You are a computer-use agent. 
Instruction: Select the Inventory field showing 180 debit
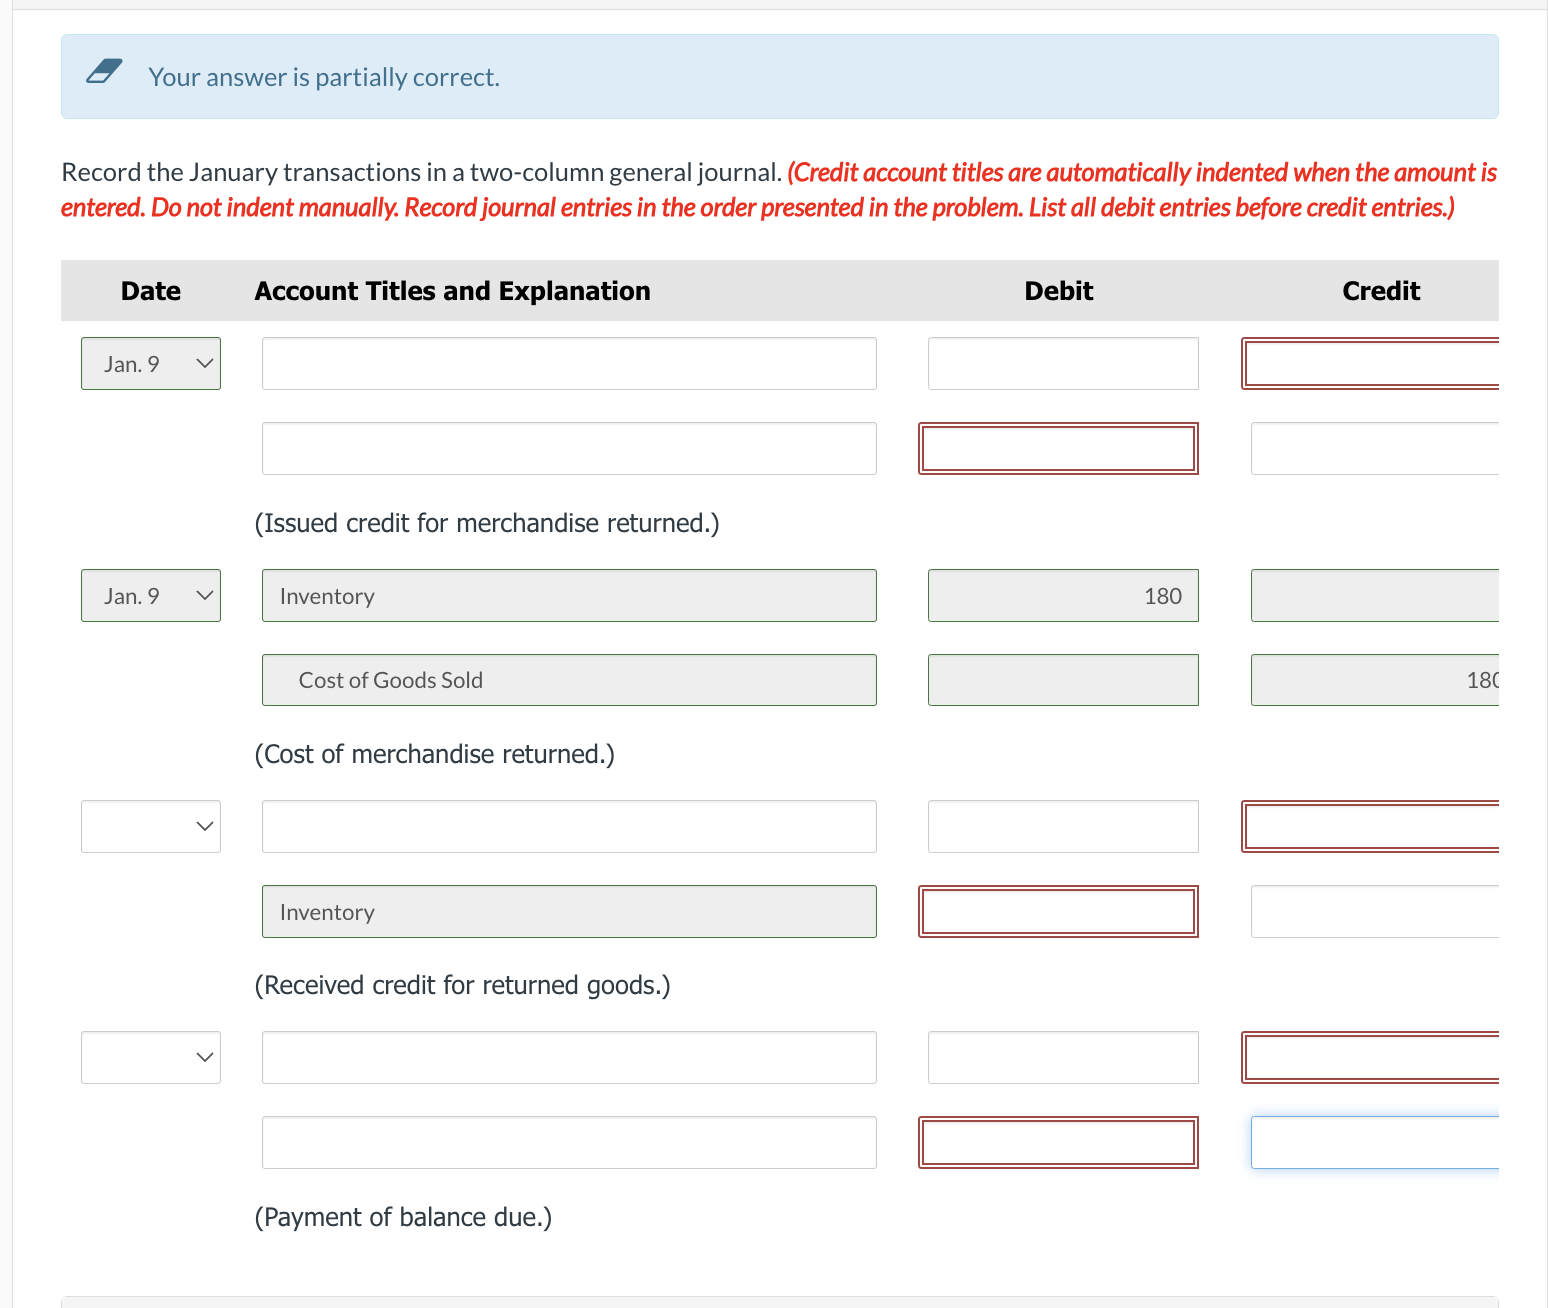tap(568, 595)
